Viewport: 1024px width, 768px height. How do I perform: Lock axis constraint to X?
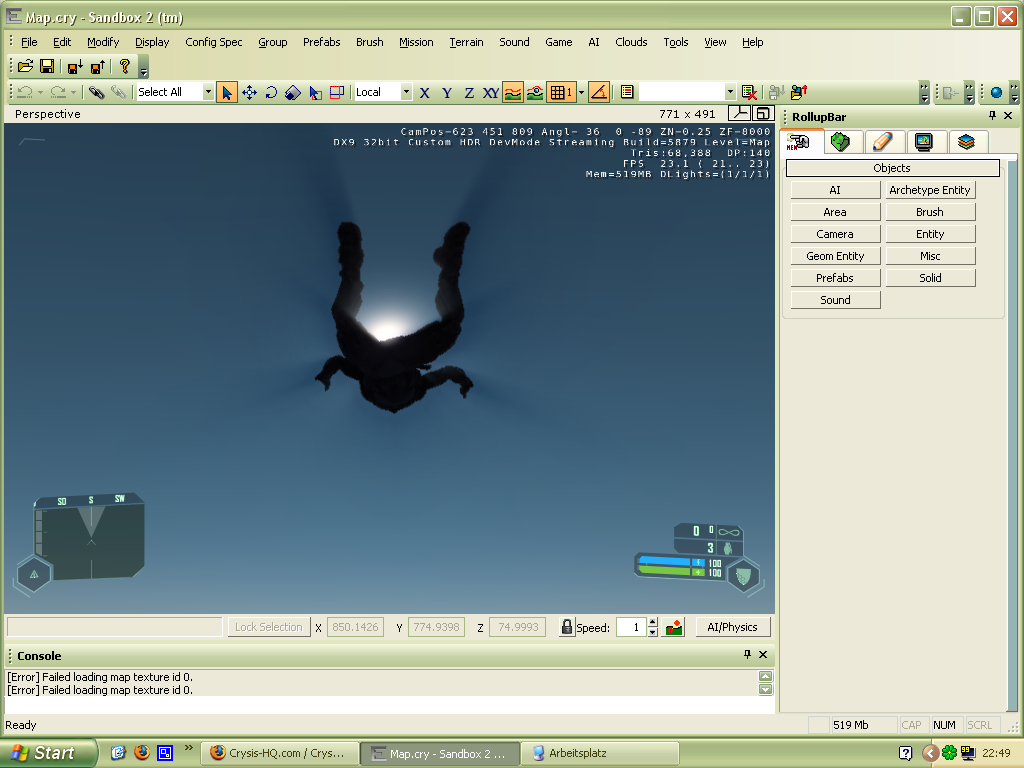click(424, 92)
